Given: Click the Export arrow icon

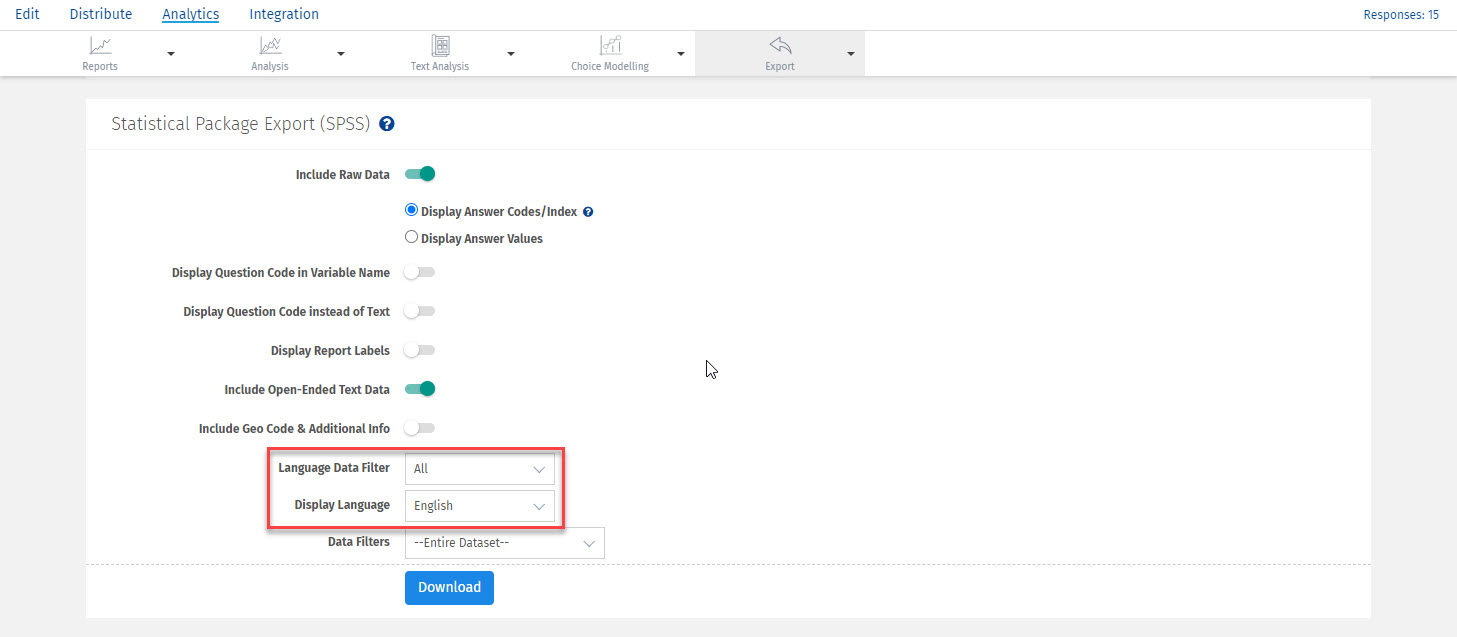Looking at the screenshot, I should (780, 46).
